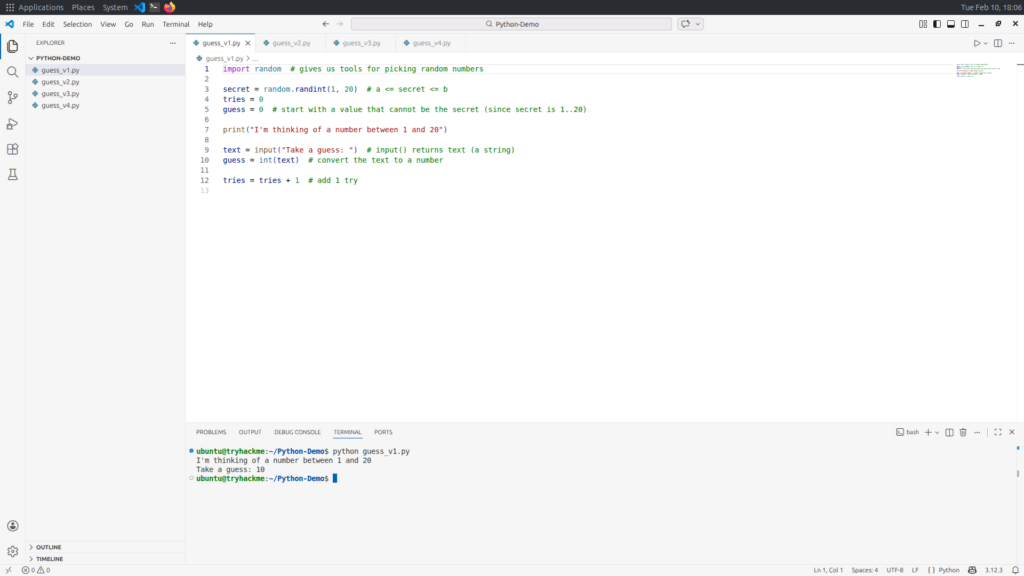Open the Testing flask icon view
This screenshot has height=576, width=1024.
pyautogui.click(x=13, y=174)
